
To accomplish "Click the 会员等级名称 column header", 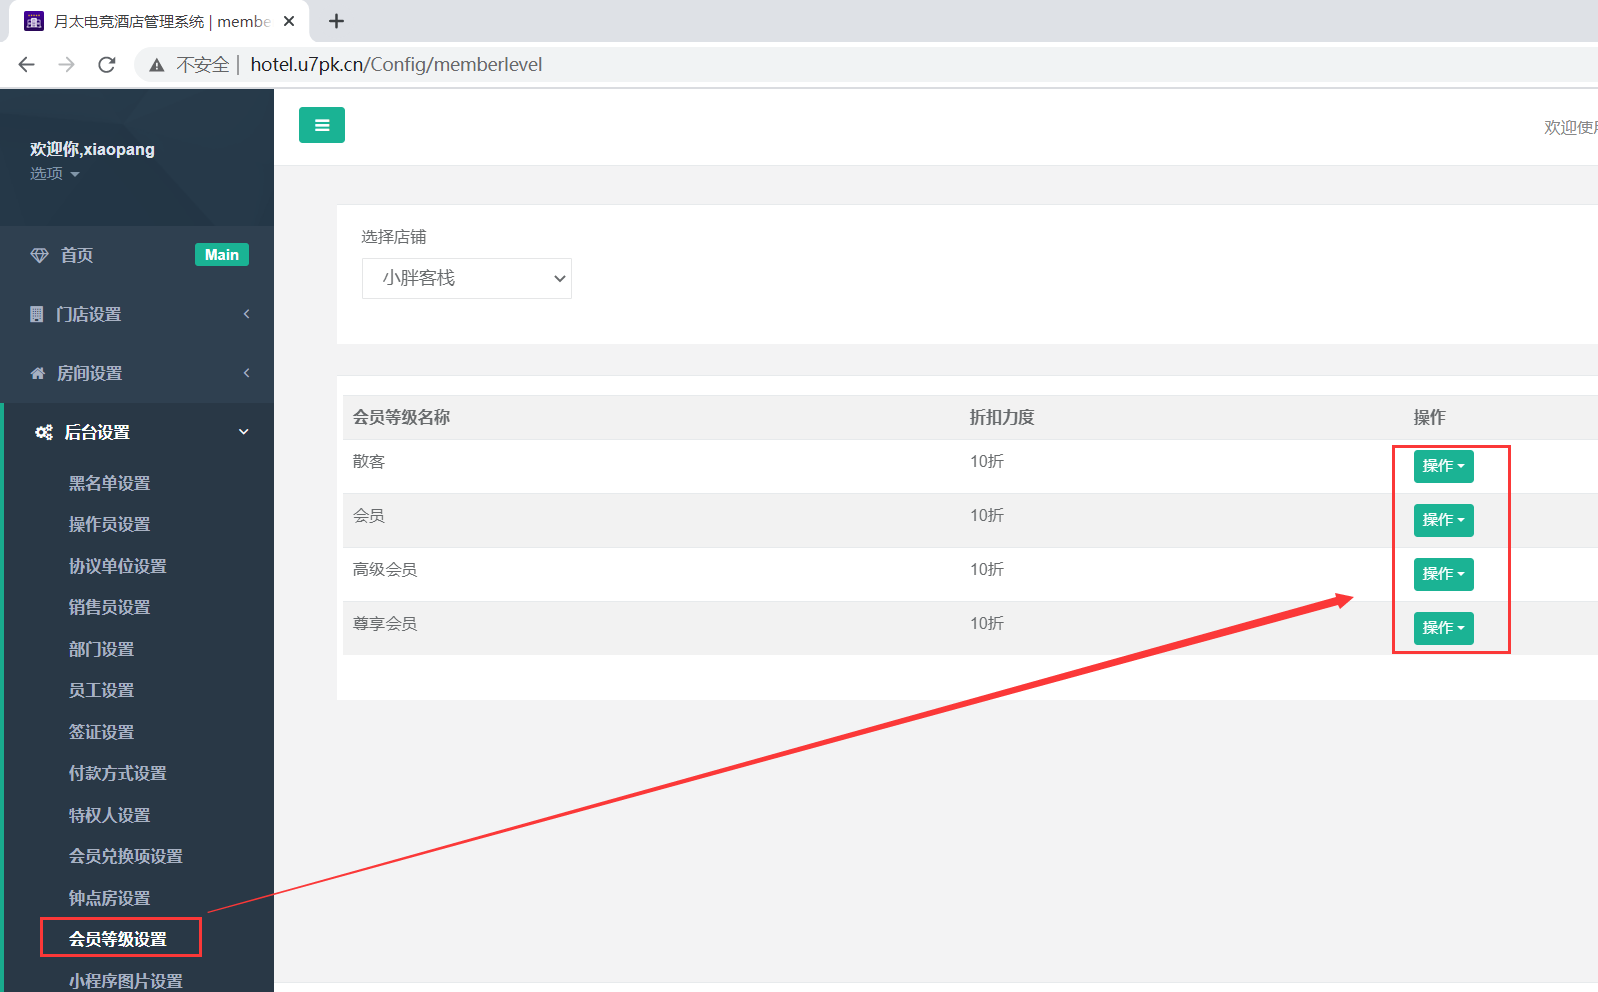I will [x=401, y=417].
